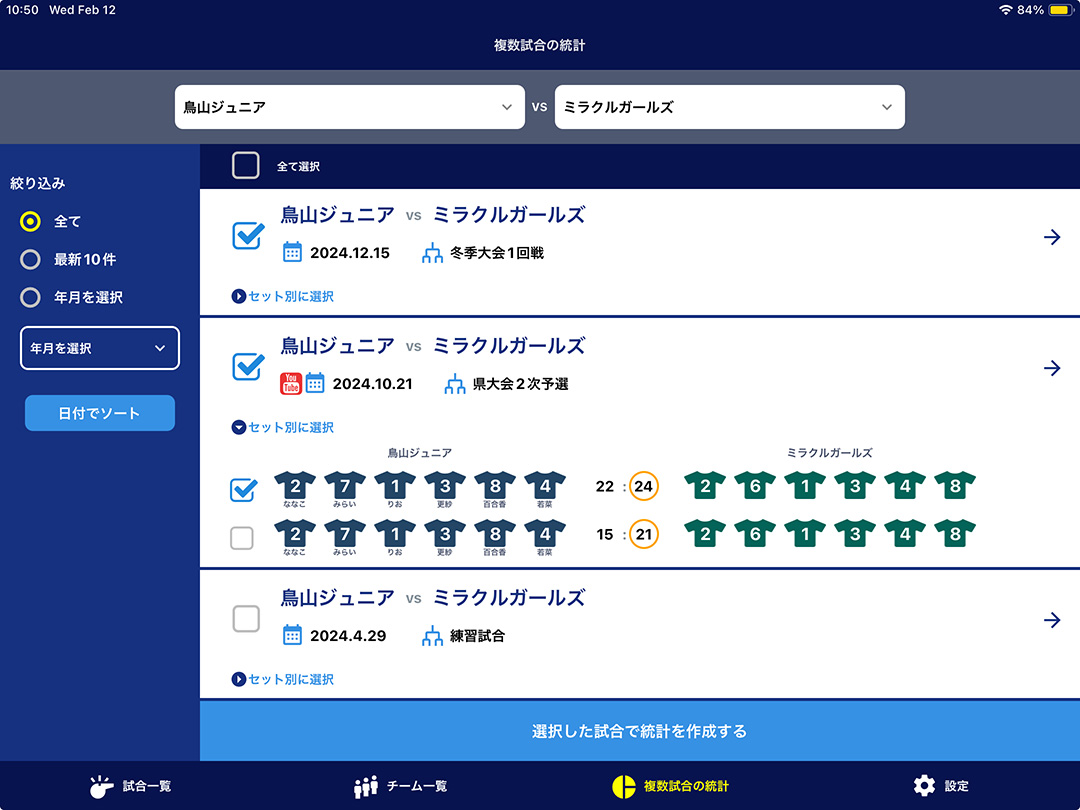Open YouTube video icon for 2024.10.21 match
Viewport: 1080px width, 810px height.
[291, 383]
